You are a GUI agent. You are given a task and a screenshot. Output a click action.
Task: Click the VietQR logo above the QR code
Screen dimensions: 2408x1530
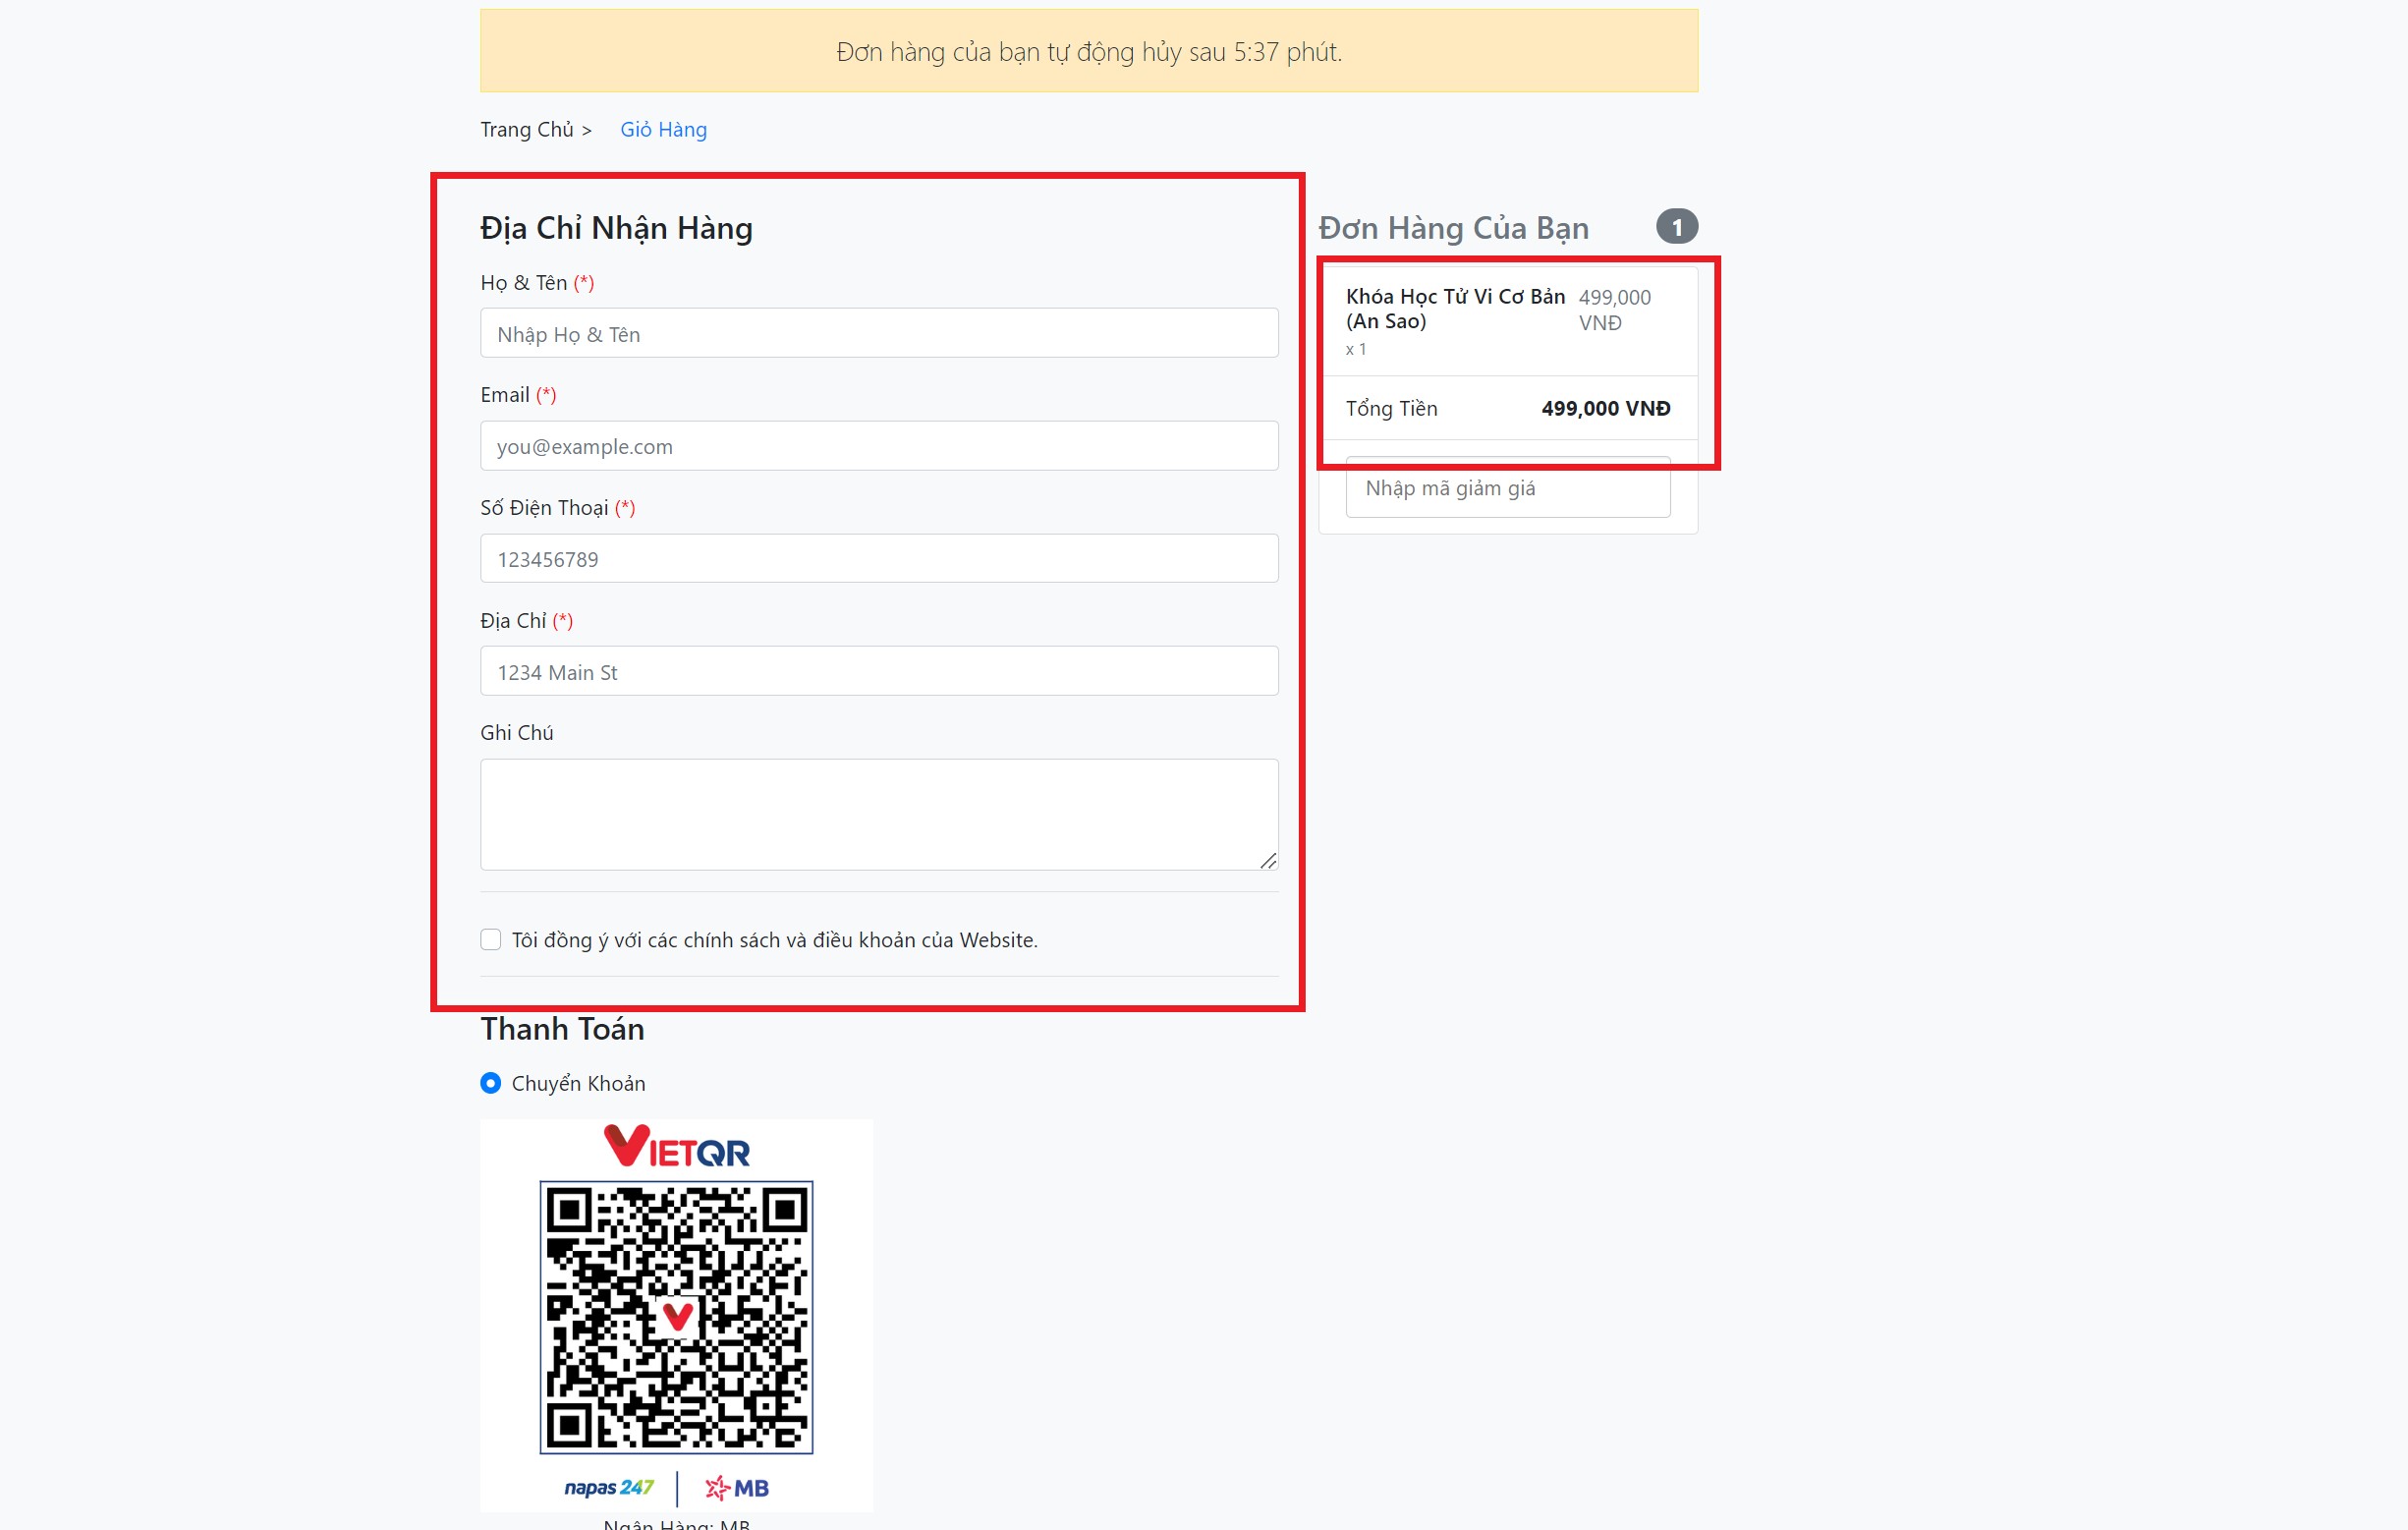coord(677,1147)
